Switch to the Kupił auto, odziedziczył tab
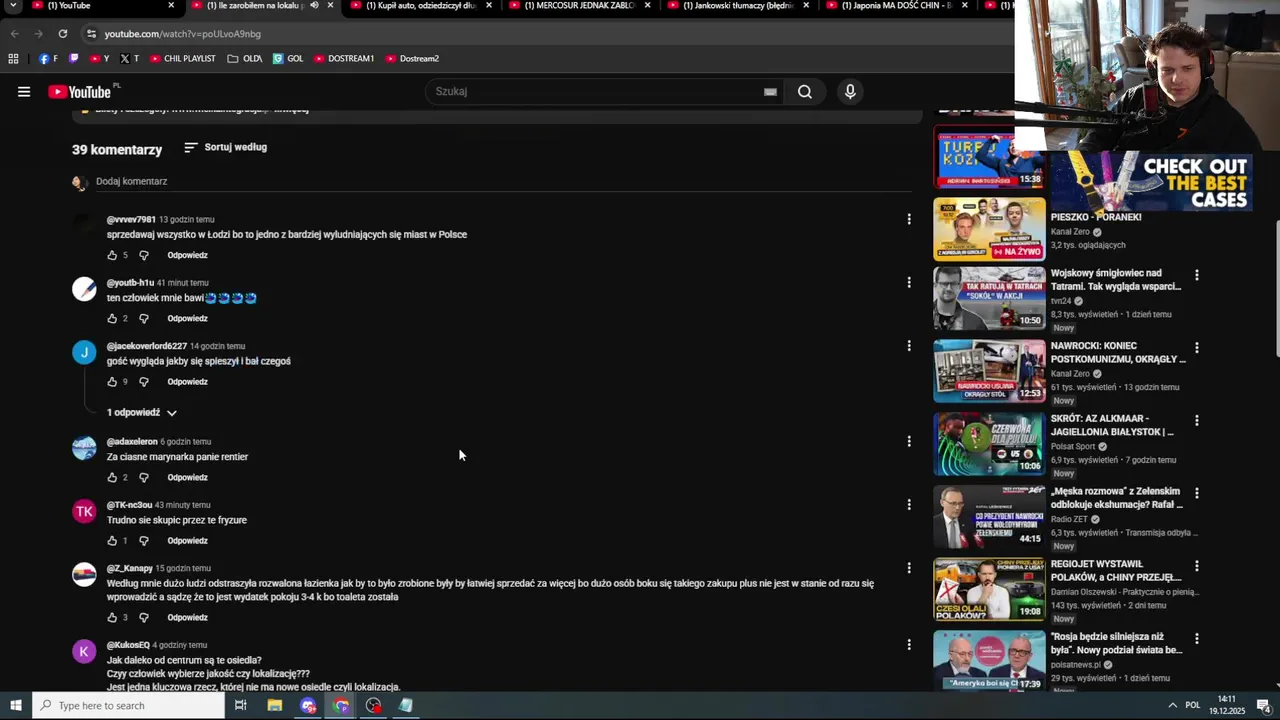1280x720 pixels. 420,6
